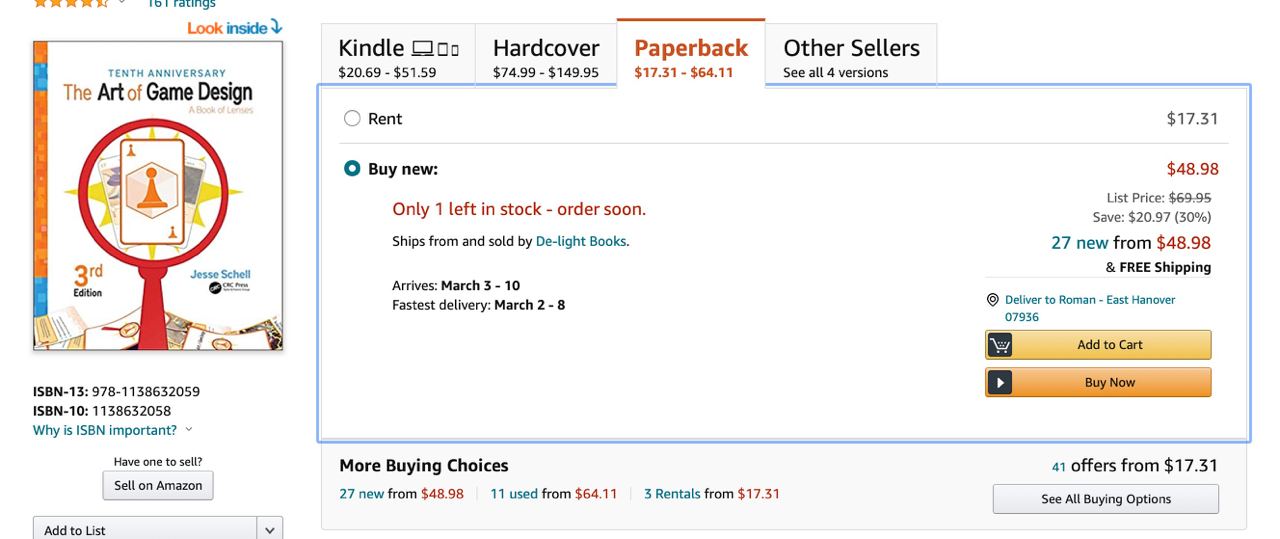1280x539 pixels.
Task: Expand the Add to List dropdown arrow
Action: [x=269, y=530]
